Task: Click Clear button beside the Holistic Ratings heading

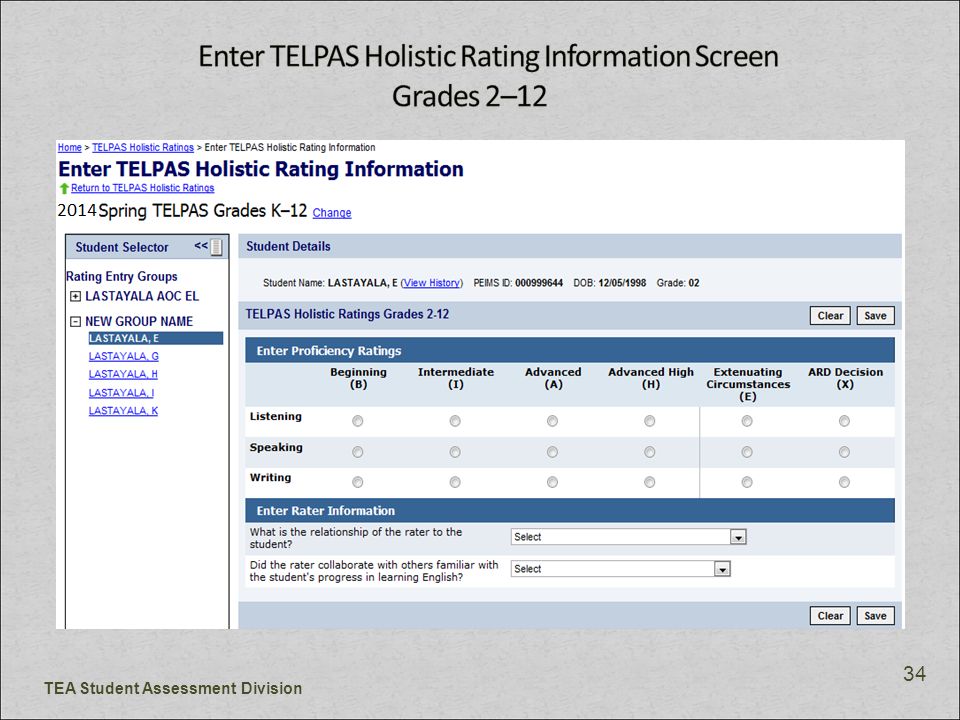Action: (x=830, y=316)
